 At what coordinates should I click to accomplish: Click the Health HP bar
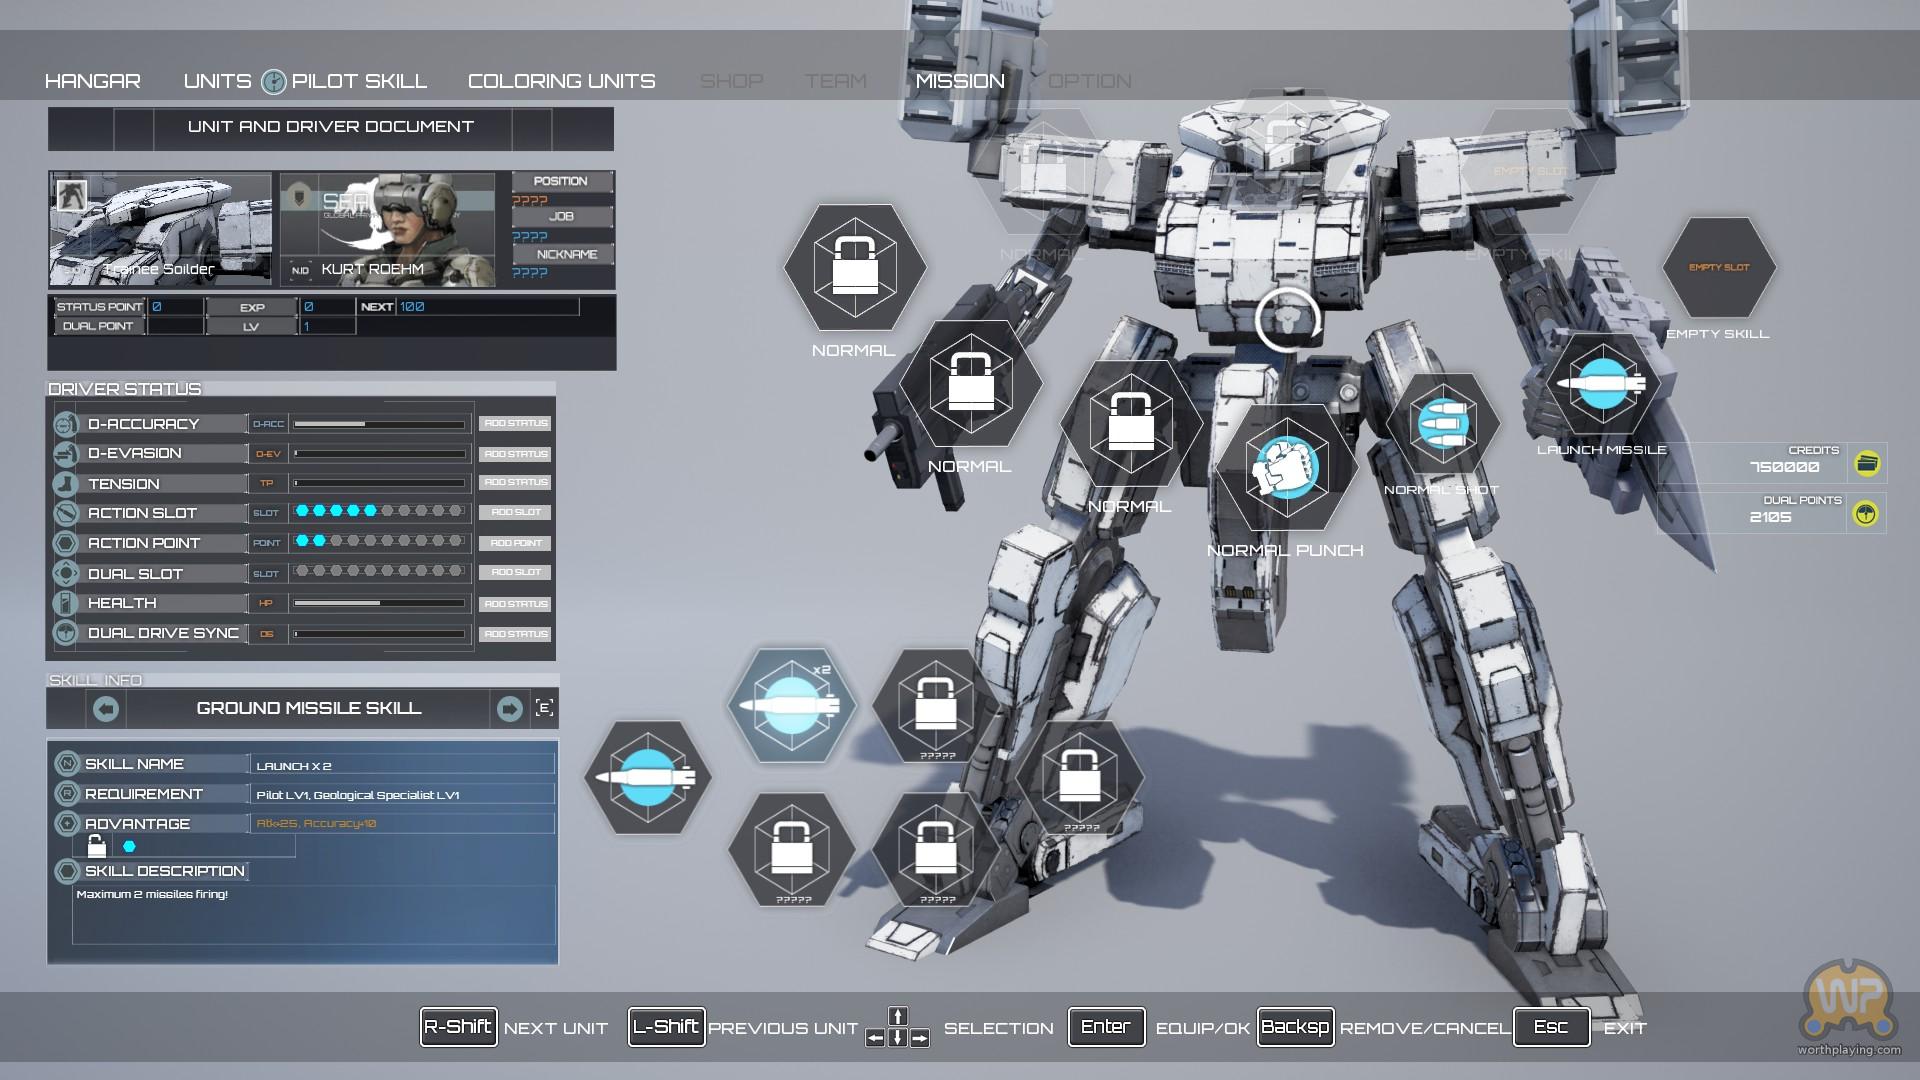pyautogui.click(x=379, y=603)
